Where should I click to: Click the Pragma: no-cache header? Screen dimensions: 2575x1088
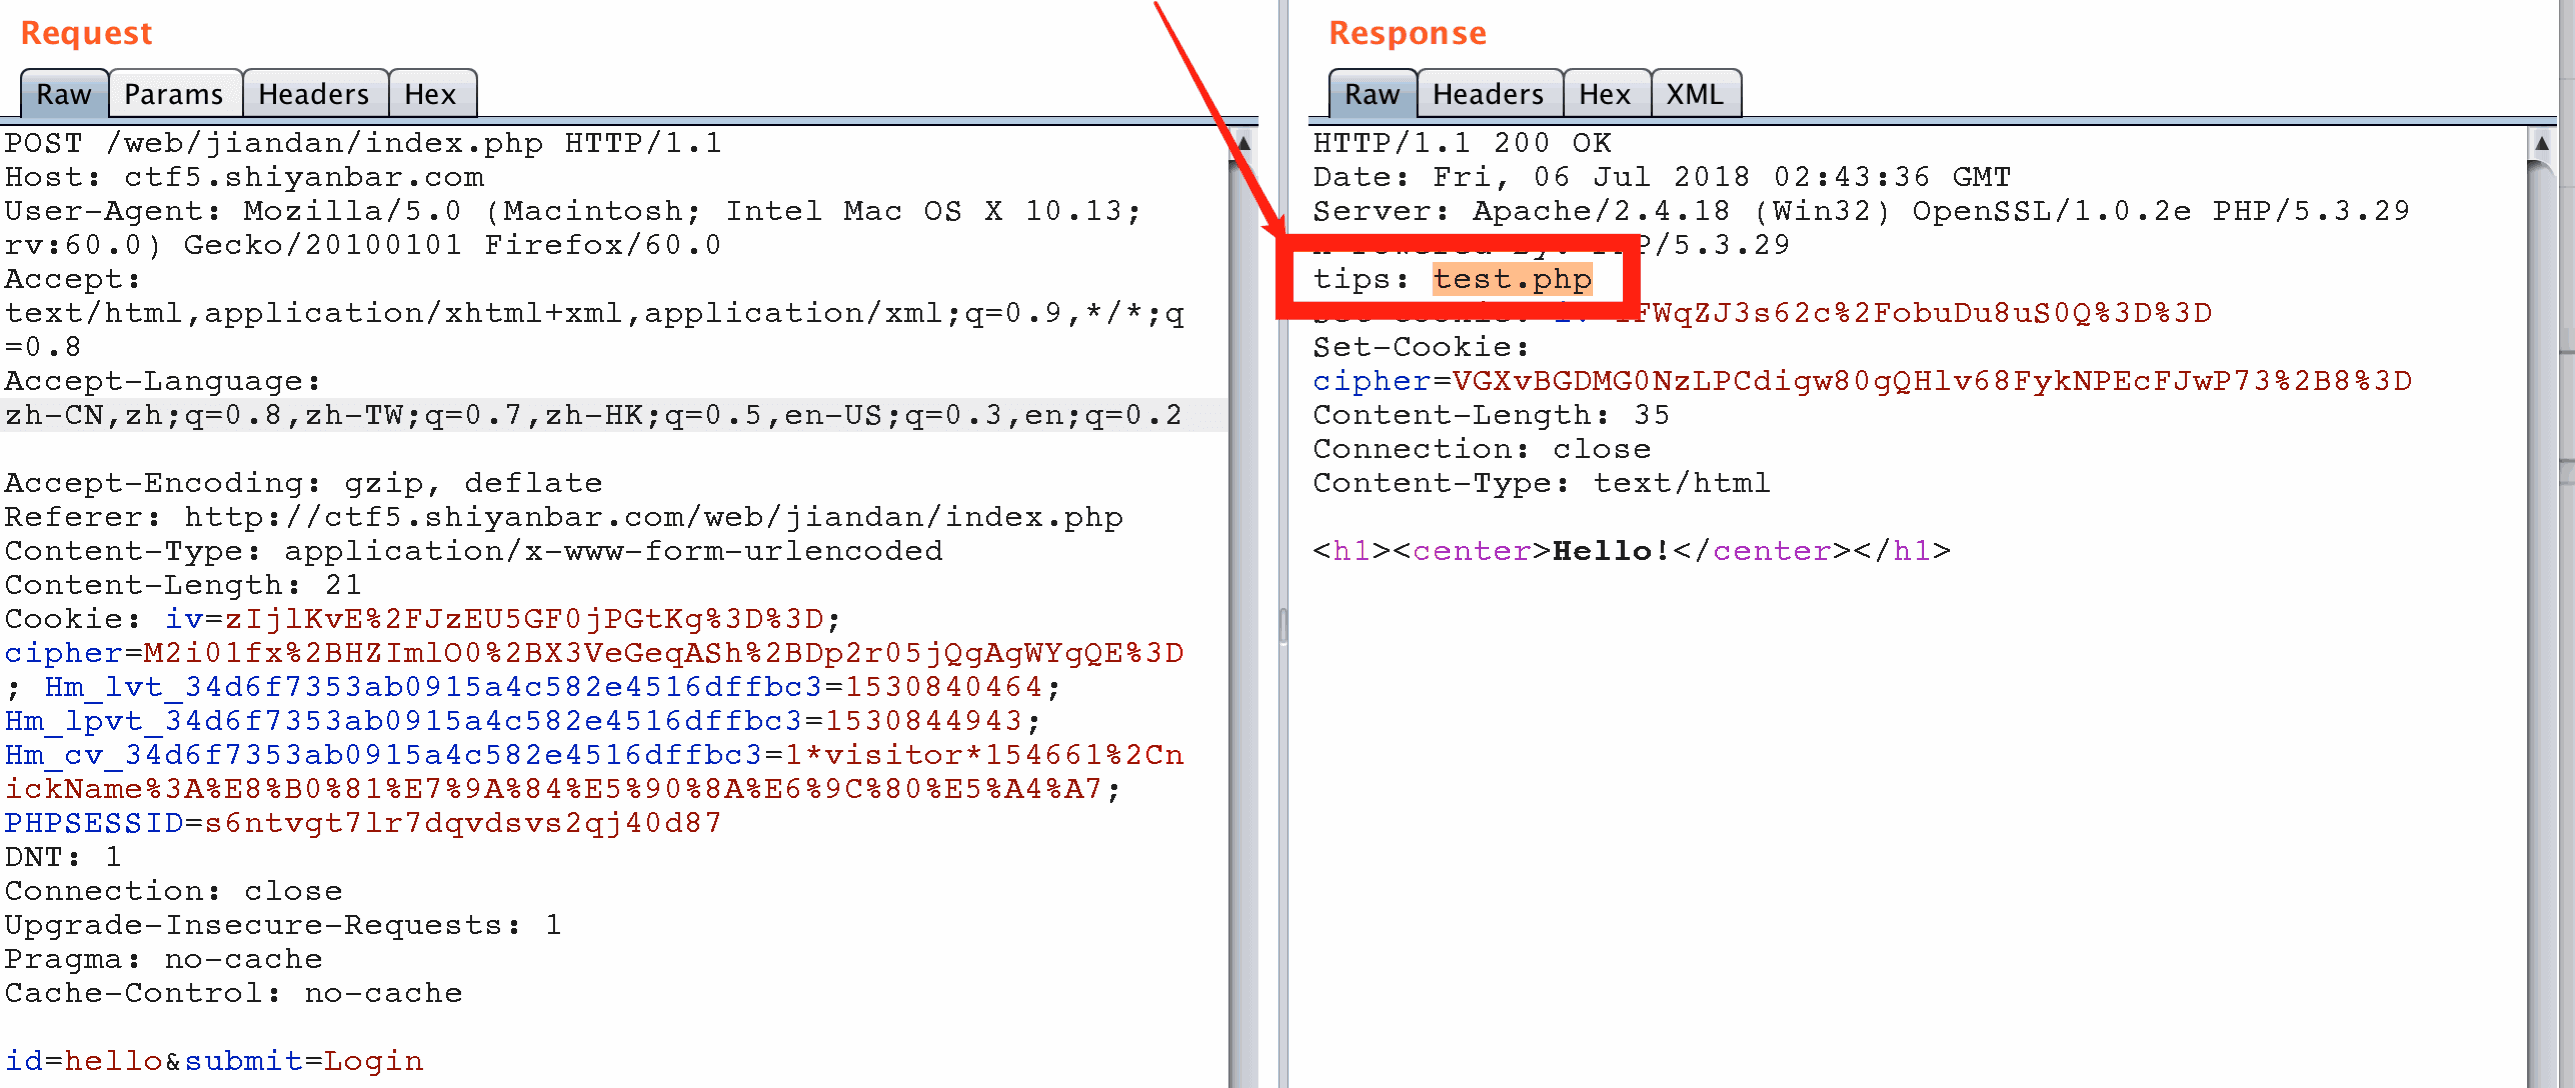(163, 959)
